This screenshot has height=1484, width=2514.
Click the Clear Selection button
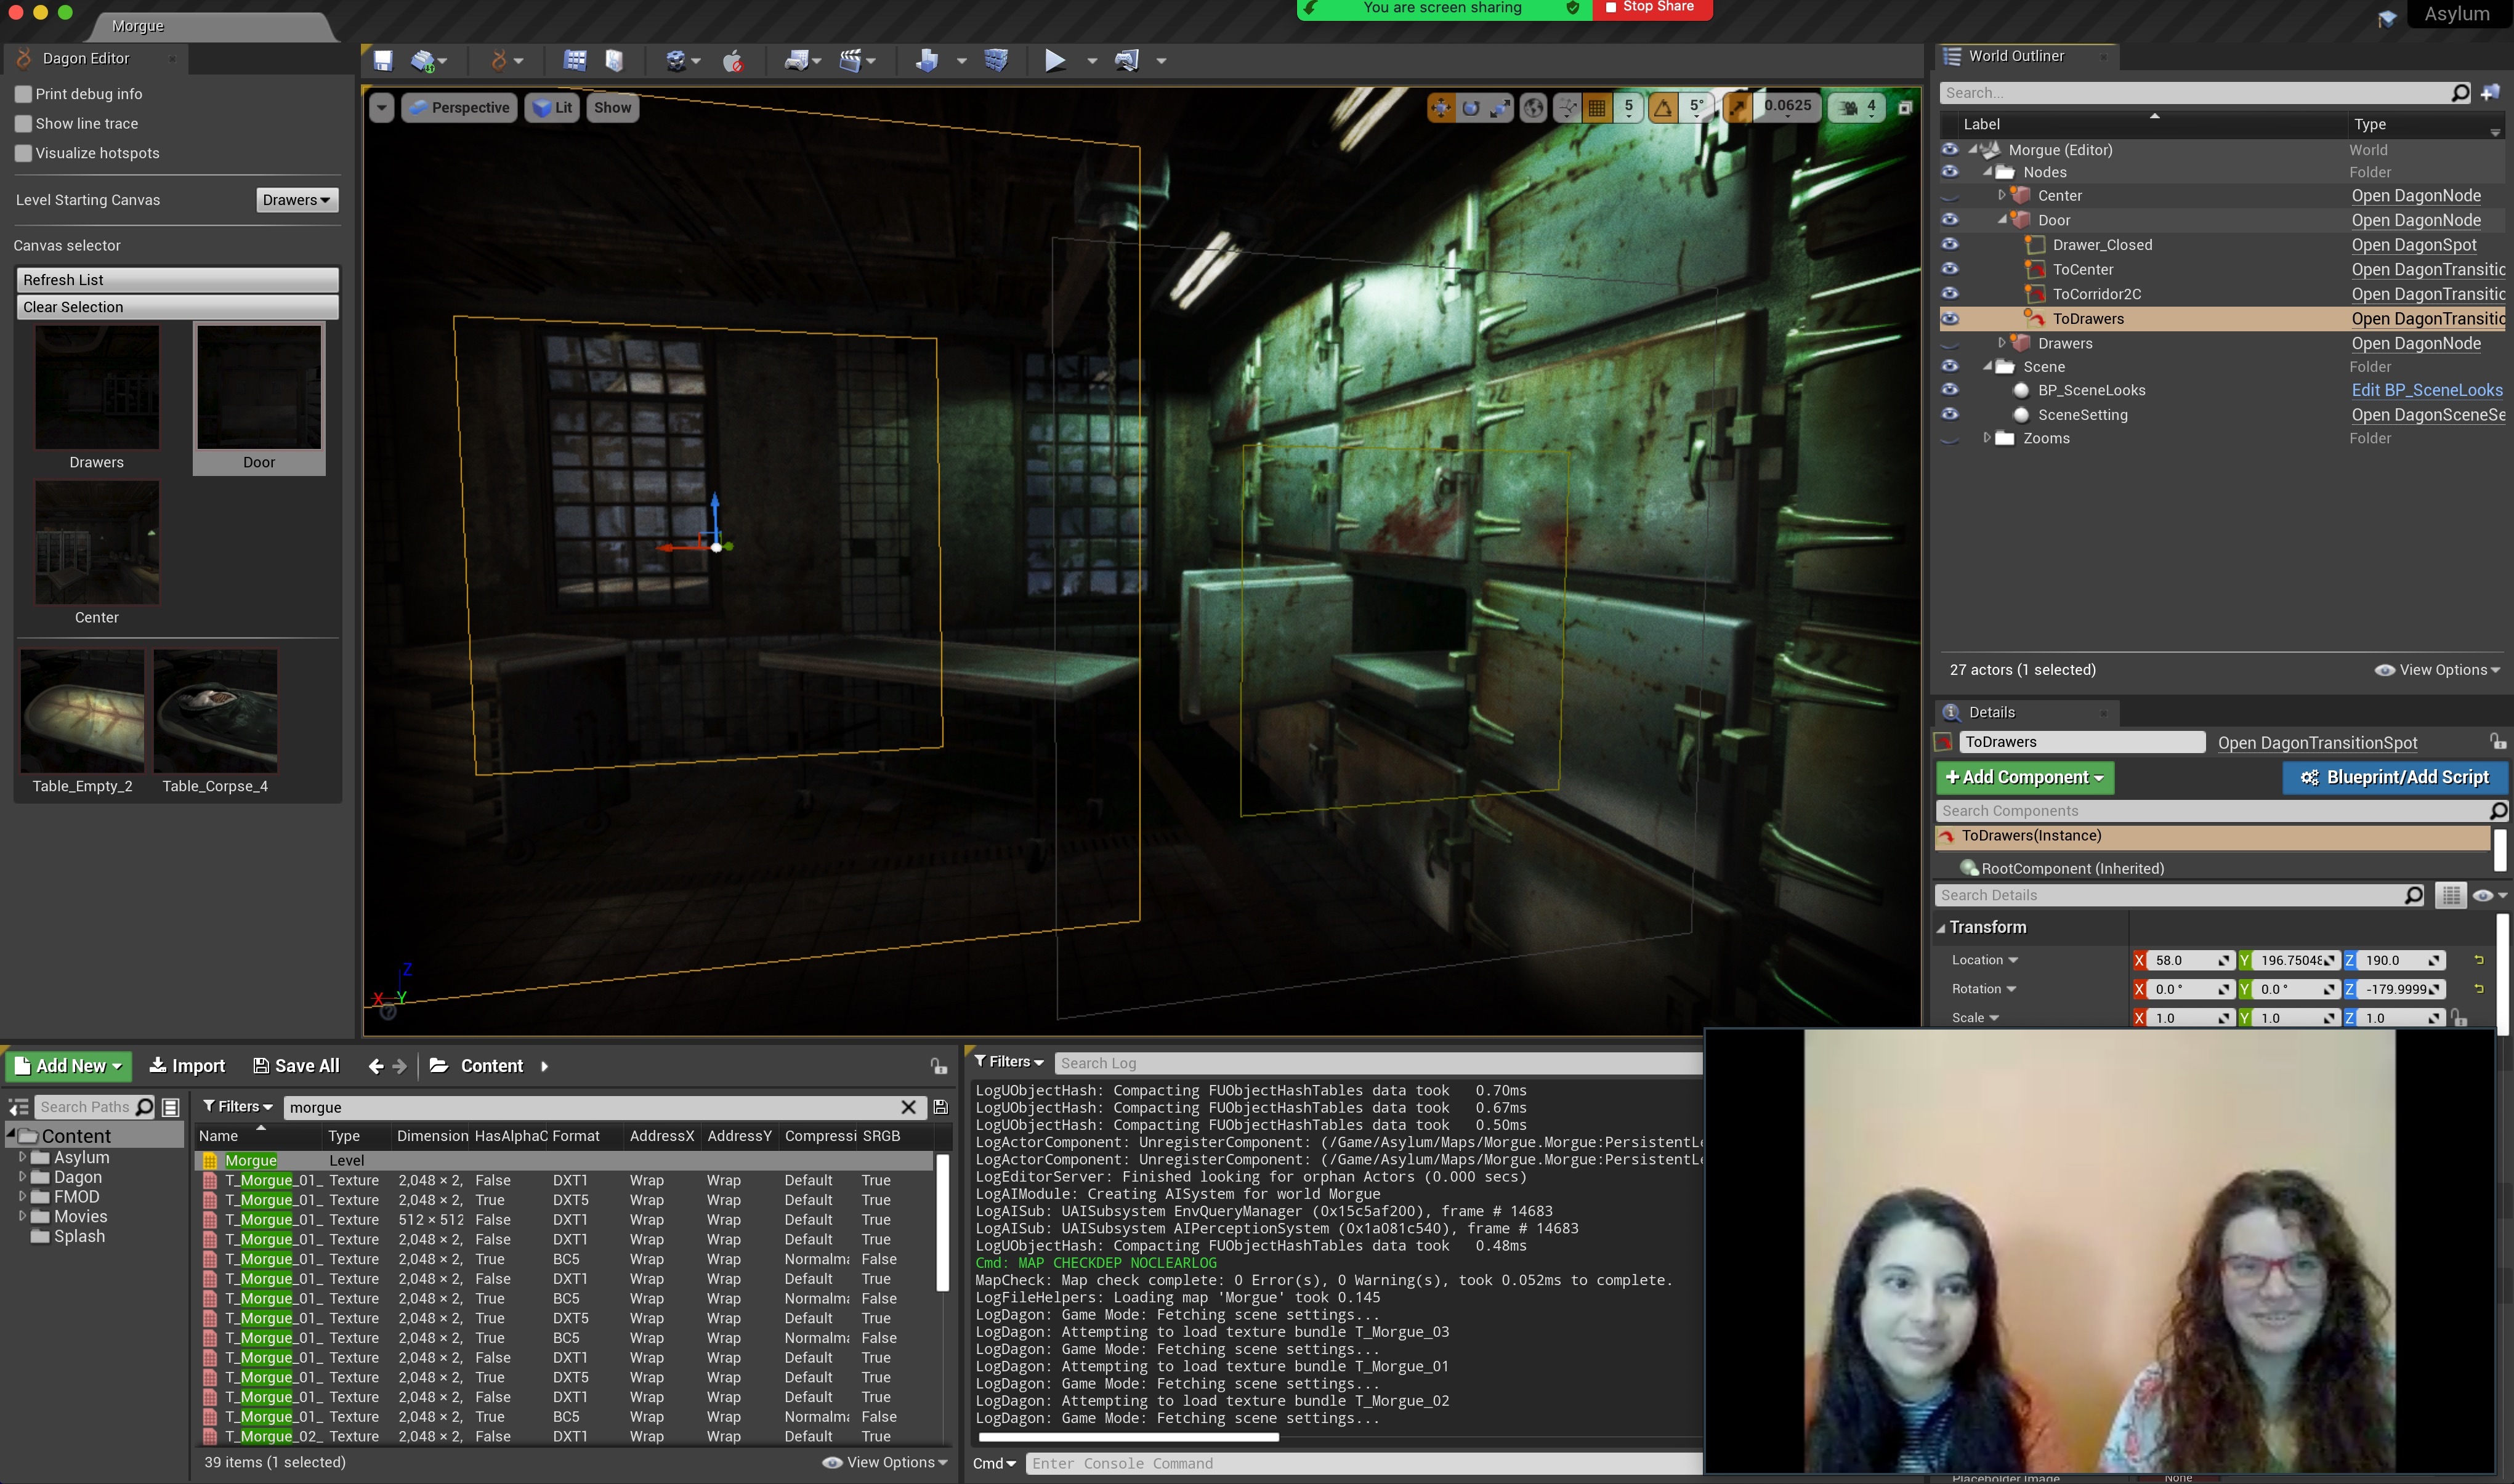(177, 307)
